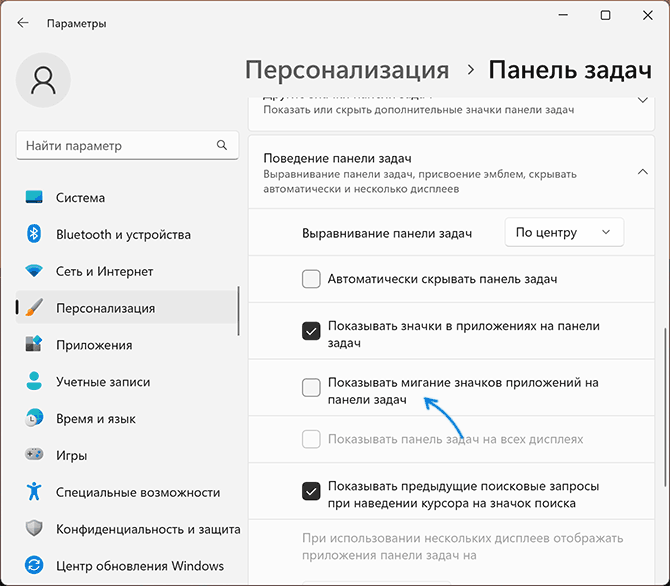670x586 pixels.
Task: Open Игры category
Action: pyautogui.click(x=127, y=455)
